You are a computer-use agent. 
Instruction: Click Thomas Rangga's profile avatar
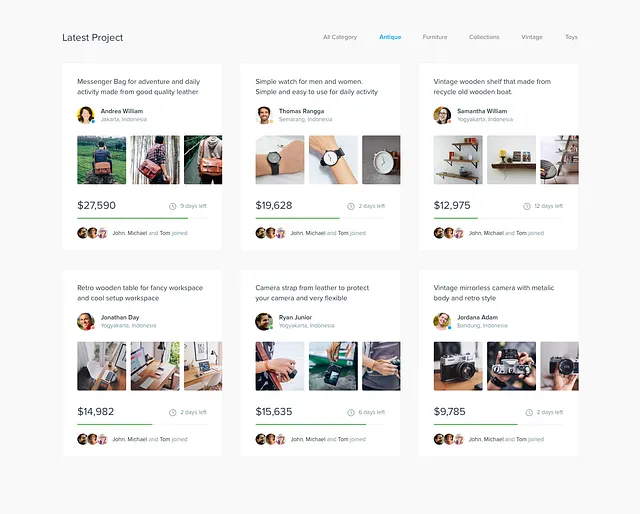264,115
